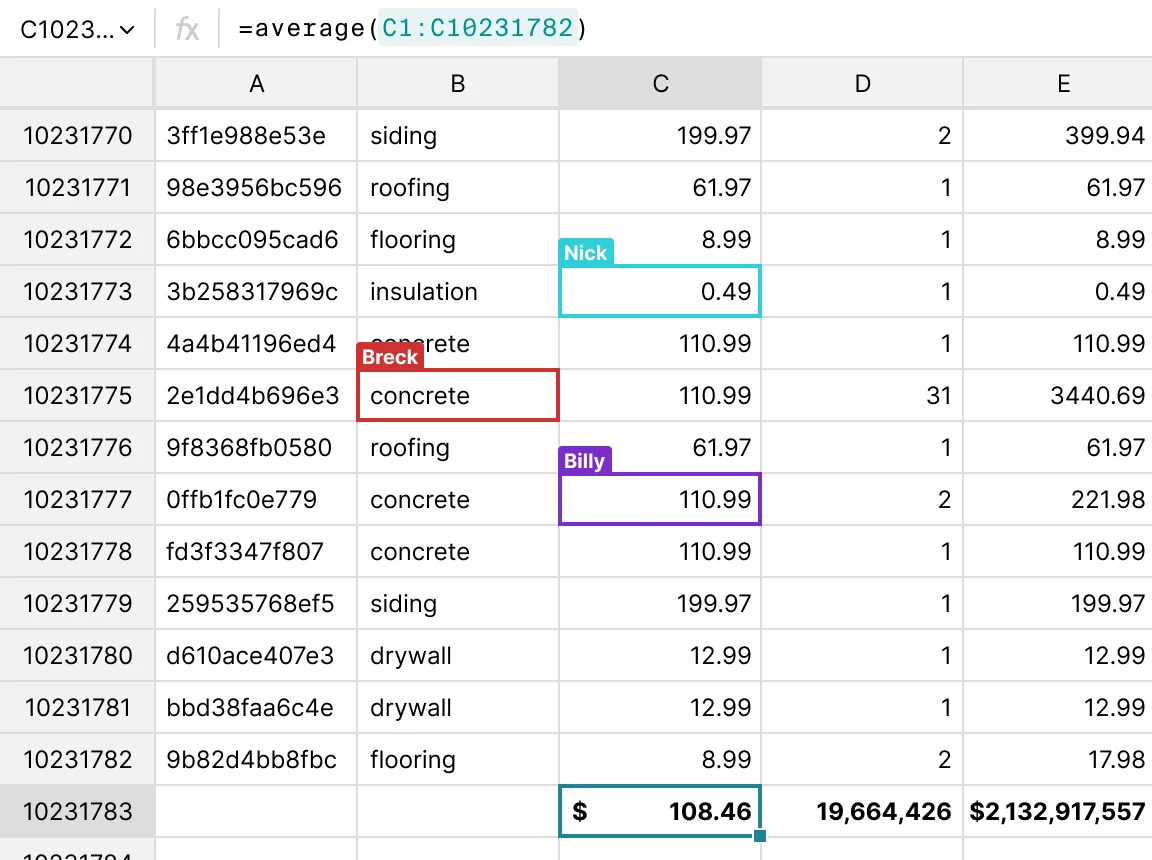
Task: Select the $108.46 average cell
Action: [x=660, y=812]
